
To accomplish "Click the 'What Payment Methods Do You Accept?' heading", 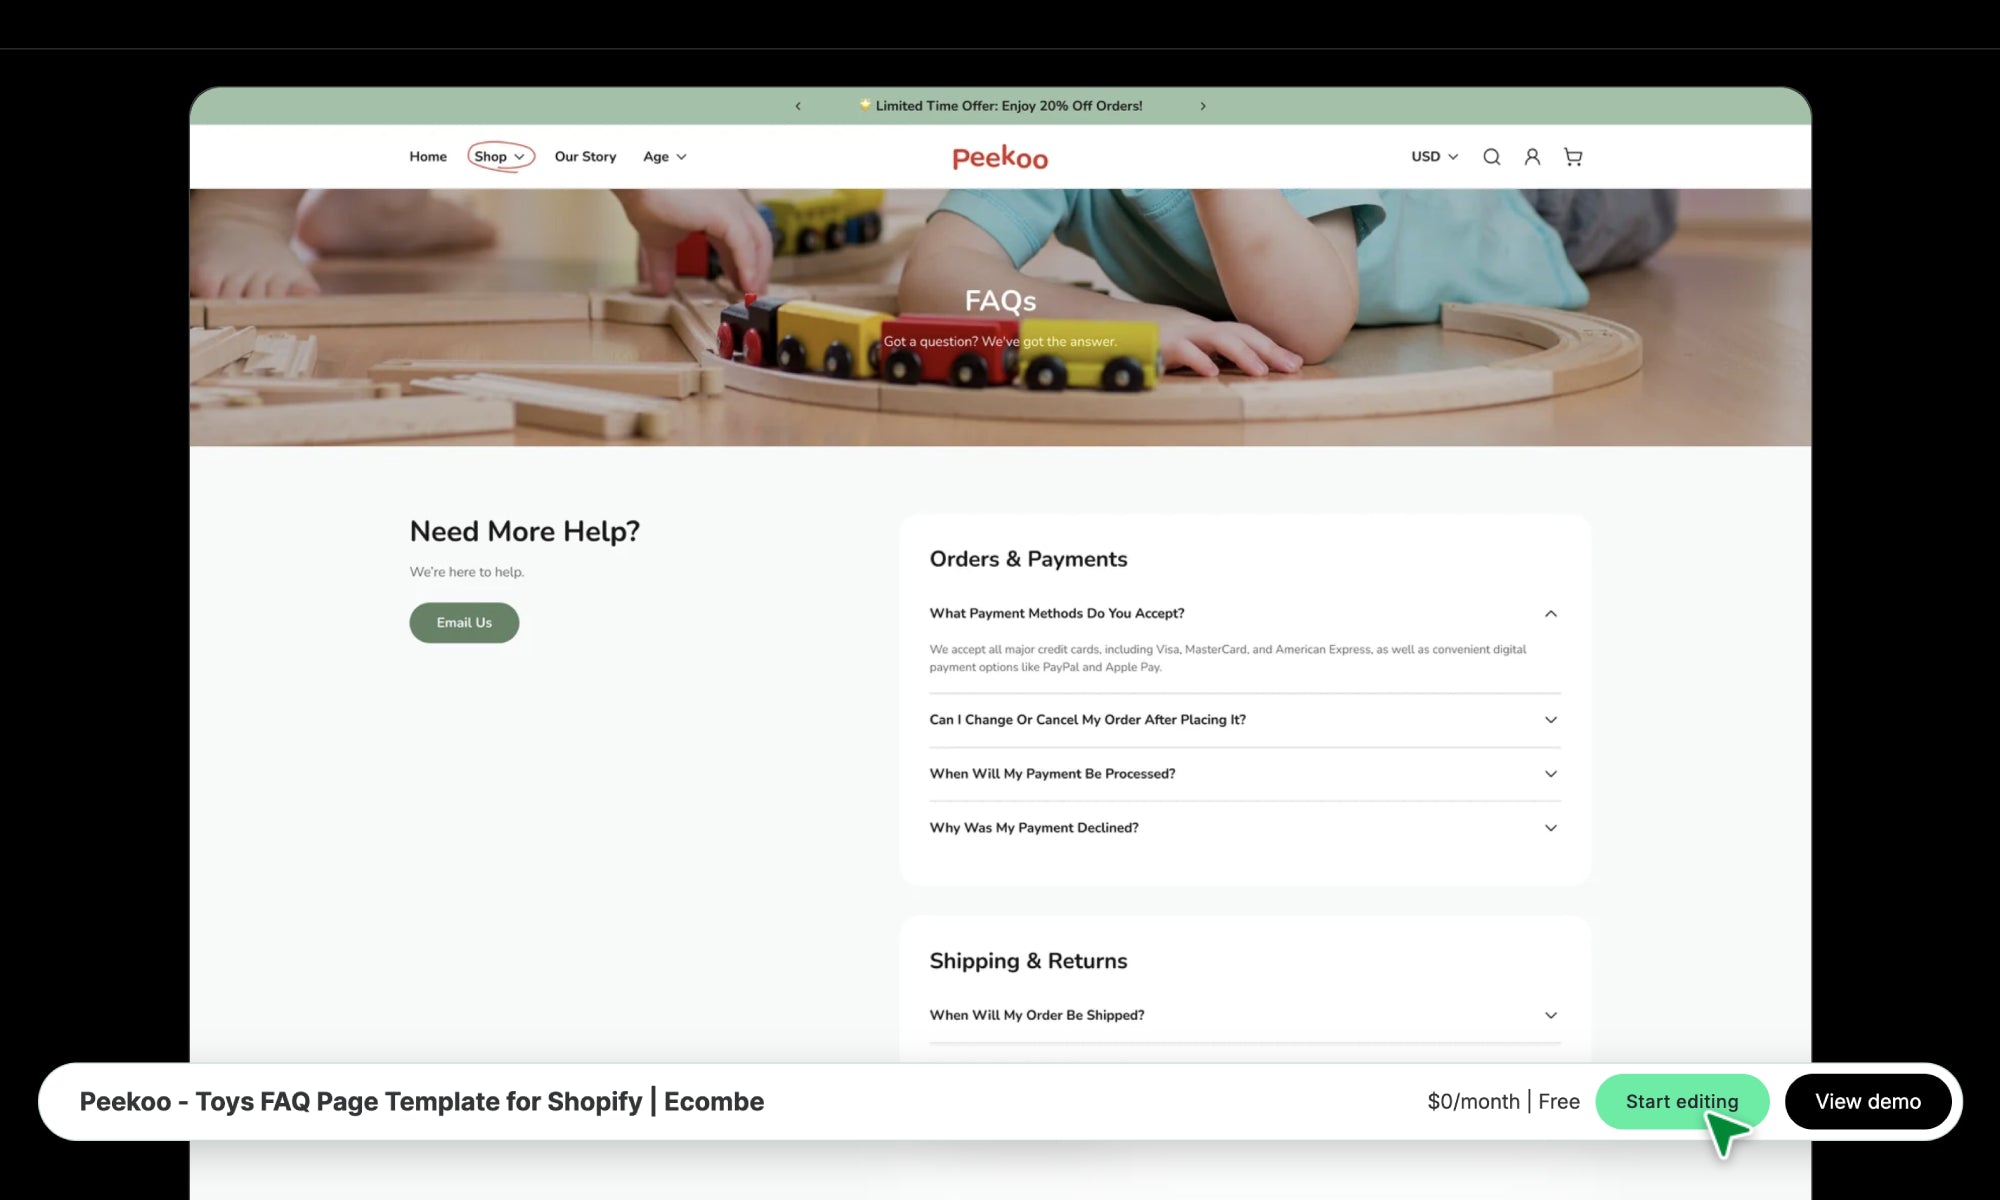I will [1057, 614].
